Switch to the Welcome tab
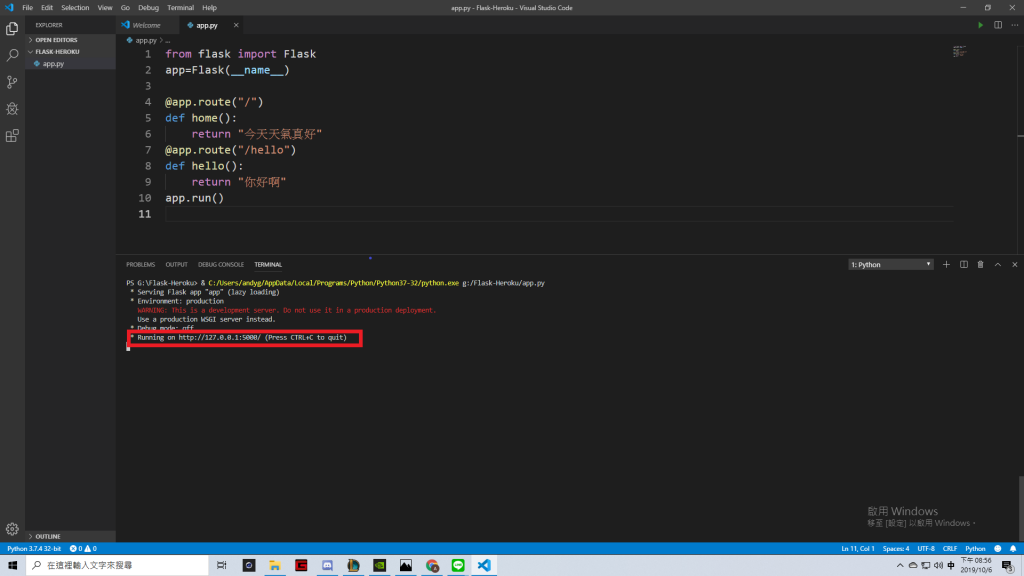Viewport: 1024px width, 576px height. (146, 25)
